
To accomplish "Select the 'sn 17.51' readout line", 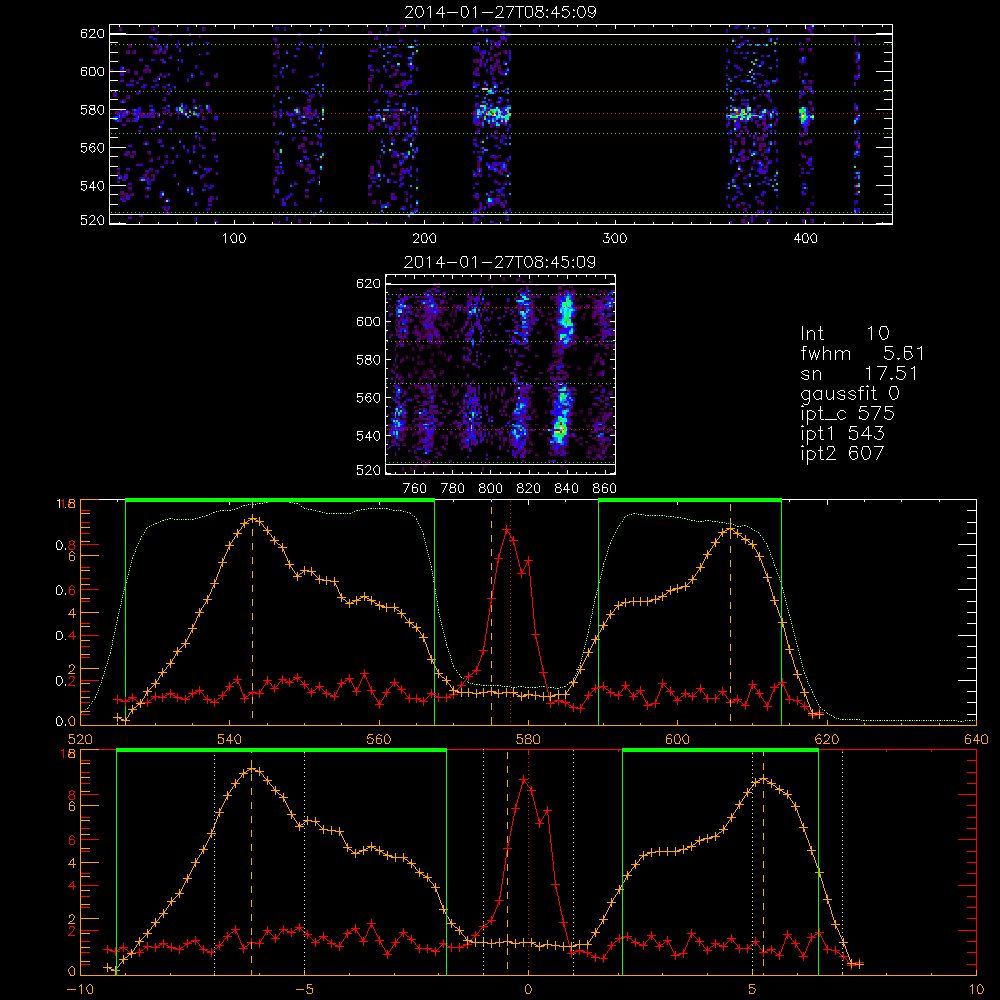I will (x=859, y=373).
